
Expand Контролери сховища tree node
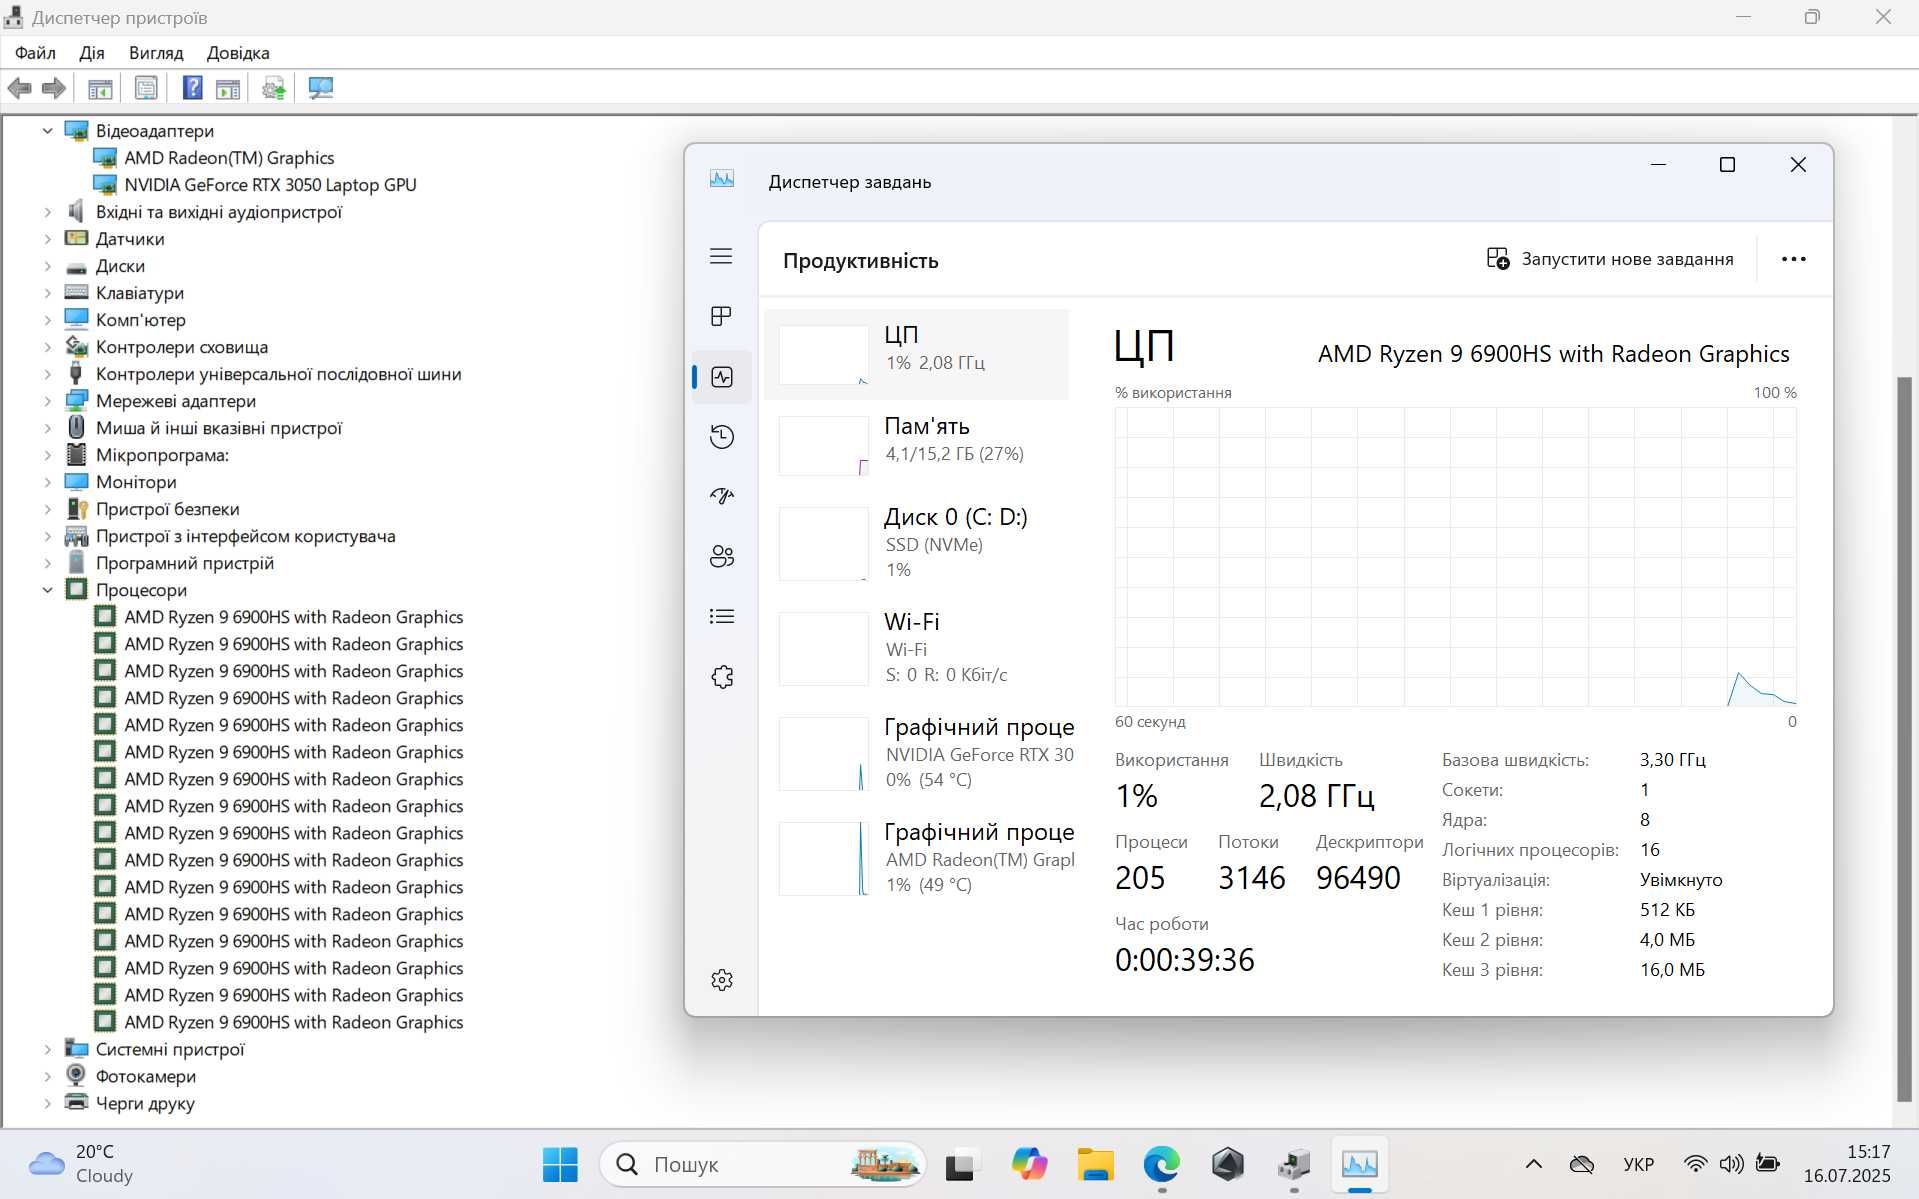tap(47, 347)
